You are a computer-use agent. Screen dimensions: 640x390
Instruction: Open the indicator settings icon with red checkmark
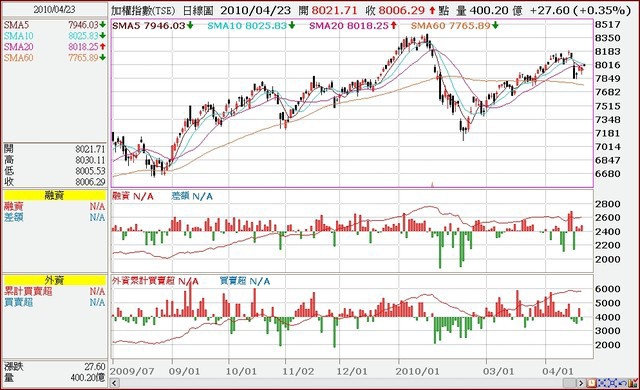(x=633, y=383)
